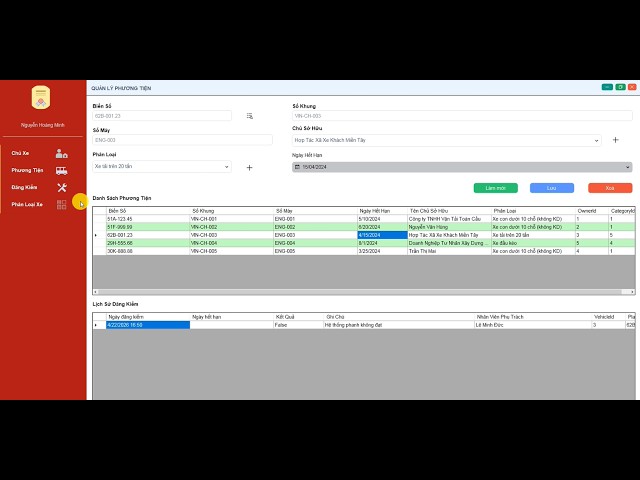The image size is (640, 480).
Task: Sort by Số Máy vehicle column header
Action: pos(315,211)
